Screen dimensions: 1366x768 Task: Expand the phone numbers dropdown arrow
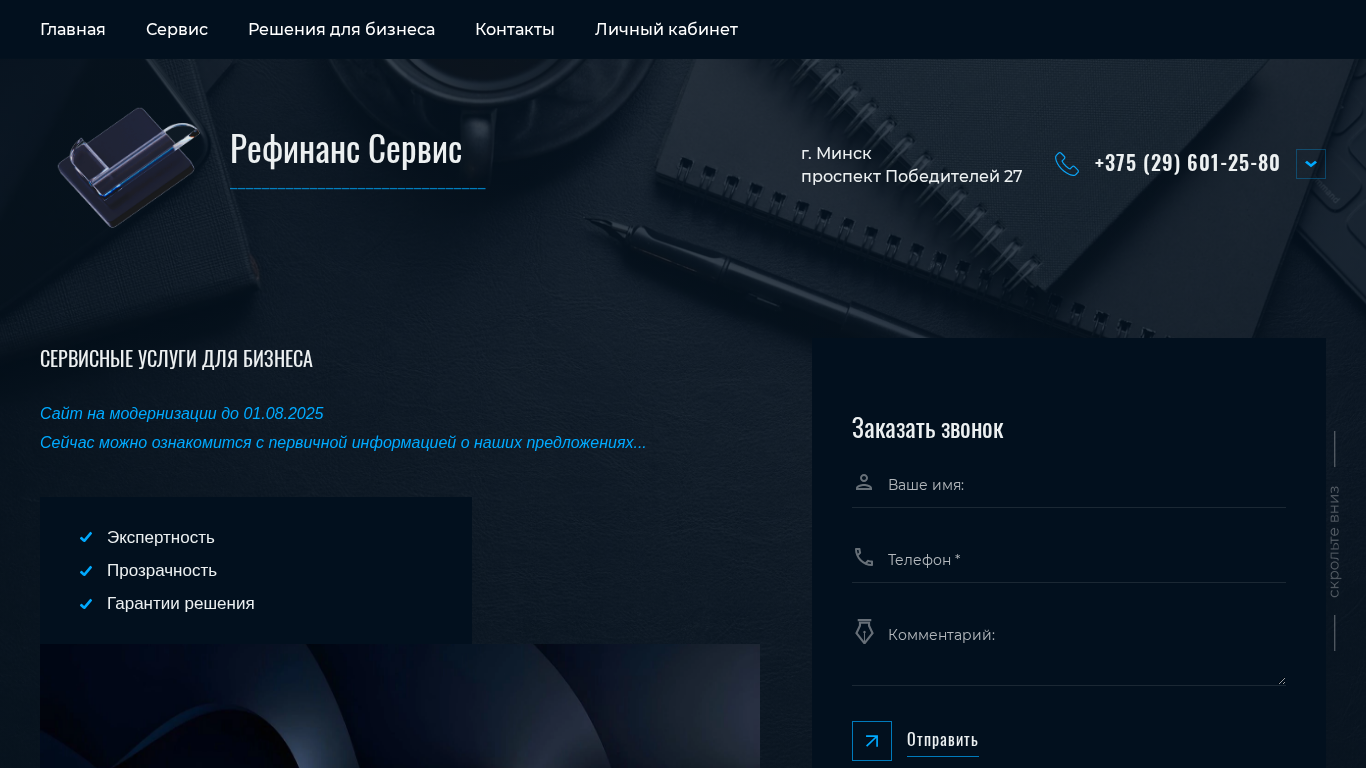click(1311, 164)
